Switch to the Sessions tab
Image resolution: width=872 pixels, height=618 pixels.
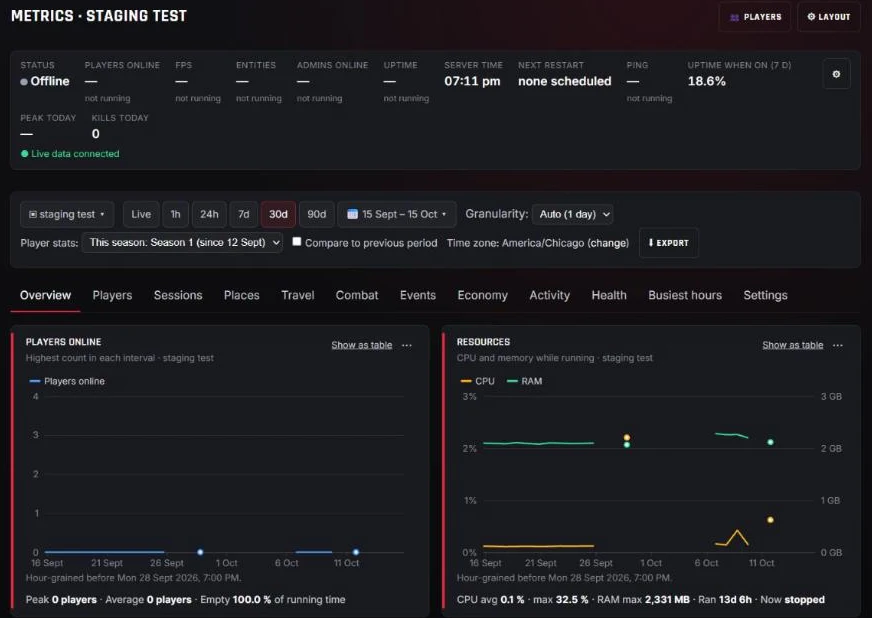click(x=178, y=295)
